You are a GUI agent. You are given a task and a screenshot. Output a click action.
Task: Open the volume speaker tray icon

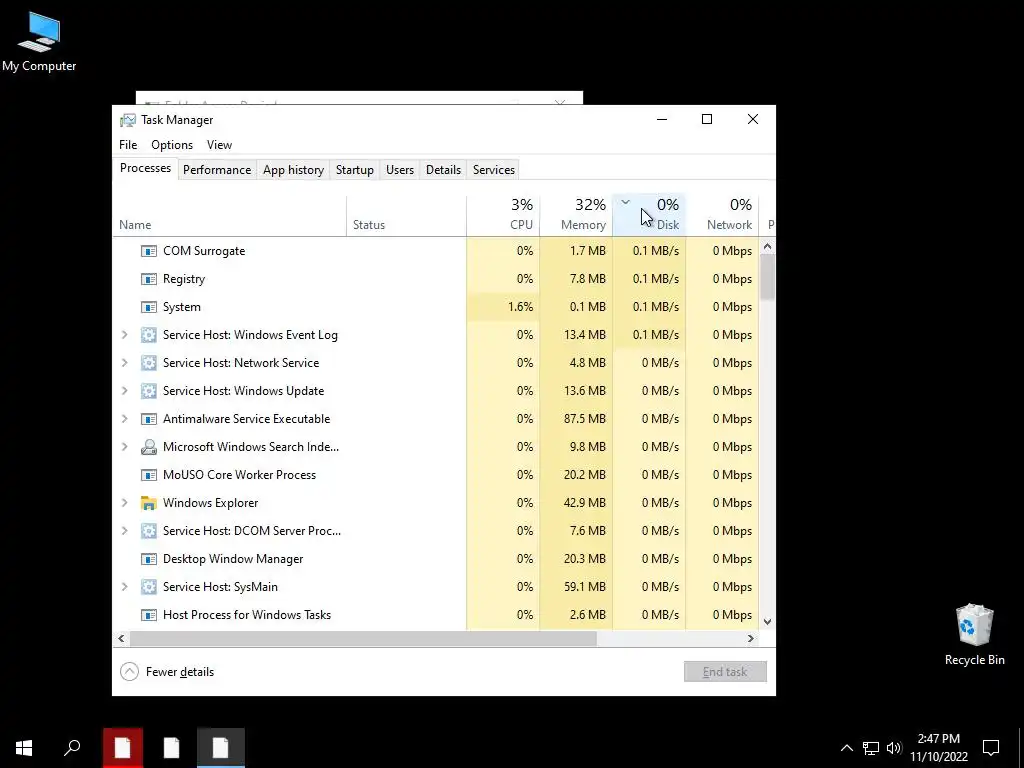click(894, 748)
